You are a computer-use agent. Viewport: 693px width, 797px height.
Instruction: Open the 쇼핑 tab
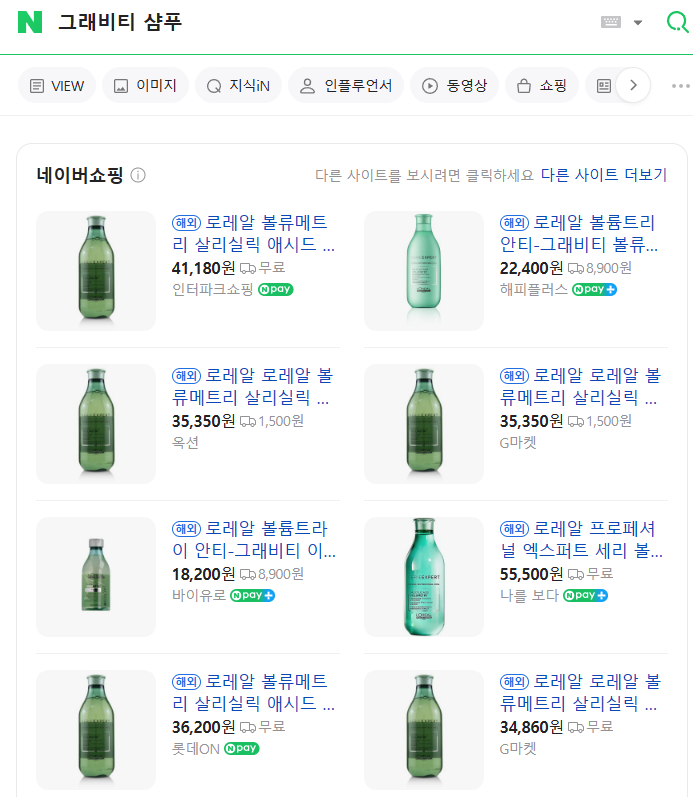(541, 86)
